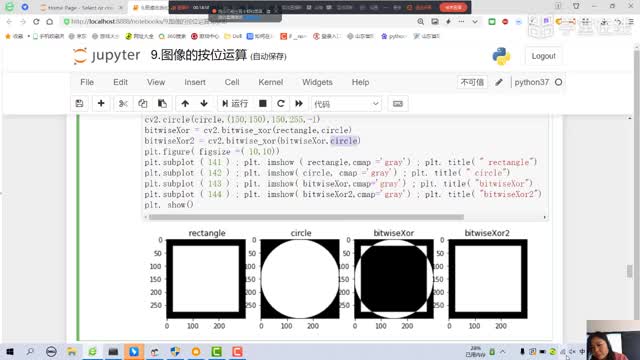The height and width of the screenshot is (360, 640).
Task: Open the Dell bookmarks folder
Action: pos(233,36)
